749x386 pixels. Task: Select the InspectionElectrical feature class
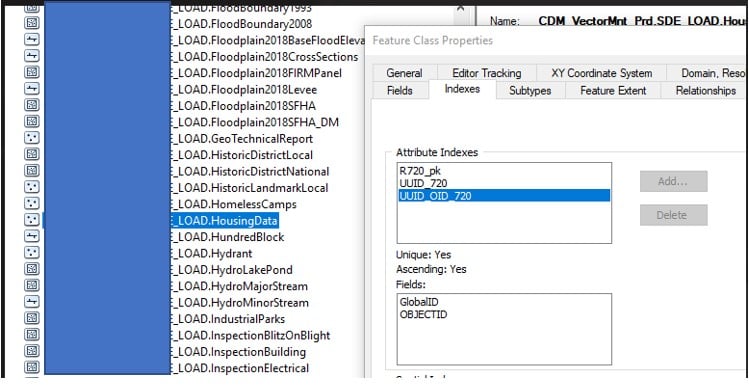tap(239, 368)
